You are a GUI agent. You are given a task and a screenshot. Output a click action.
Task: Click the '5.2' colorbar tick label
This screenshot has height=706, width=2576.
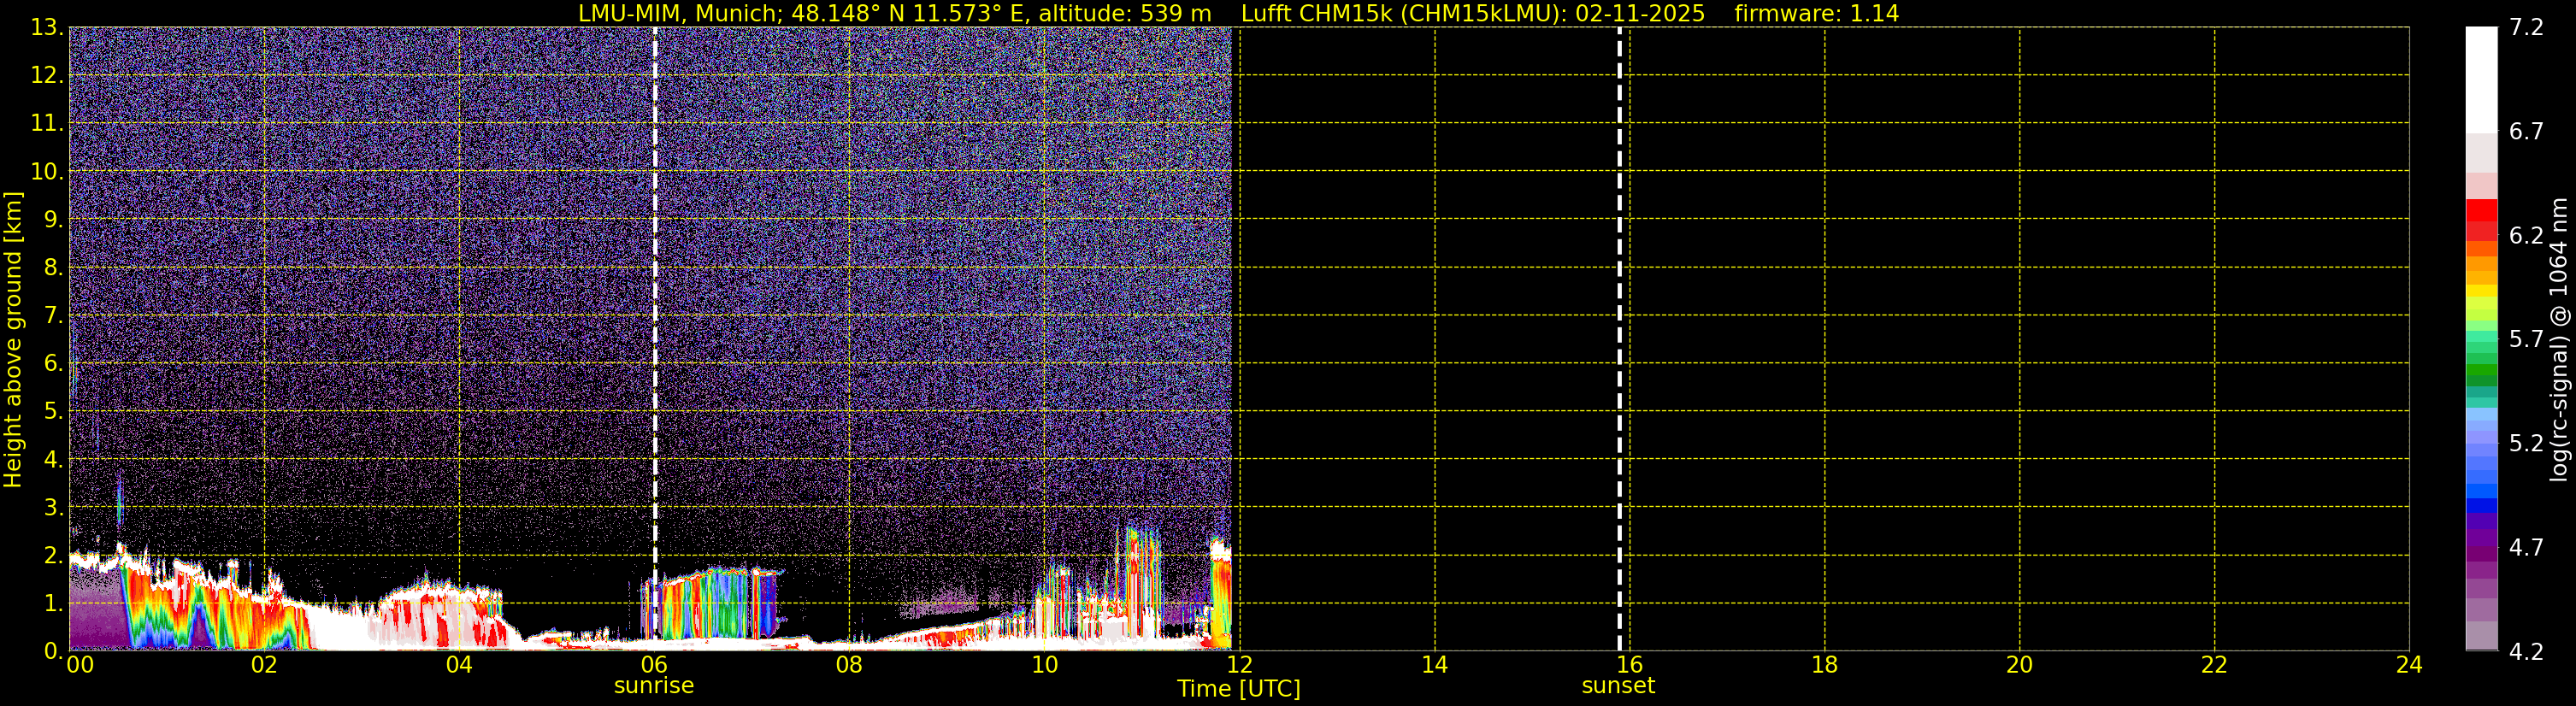(2526, 444)
